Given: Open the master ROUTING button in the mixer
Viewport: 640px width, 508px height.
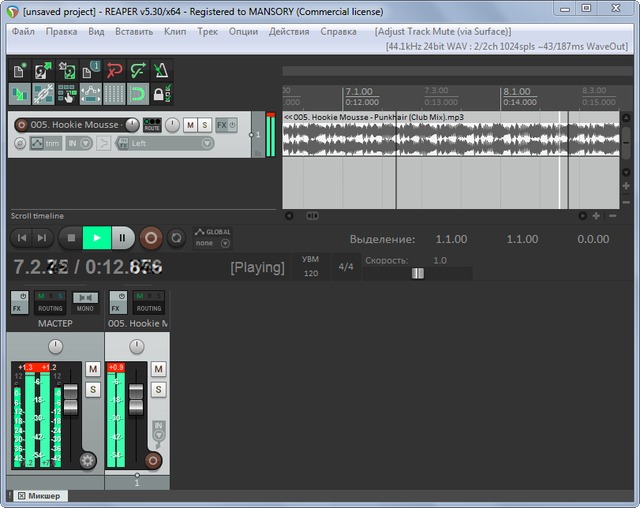Looking at the screenshot, I should (50, 302).
